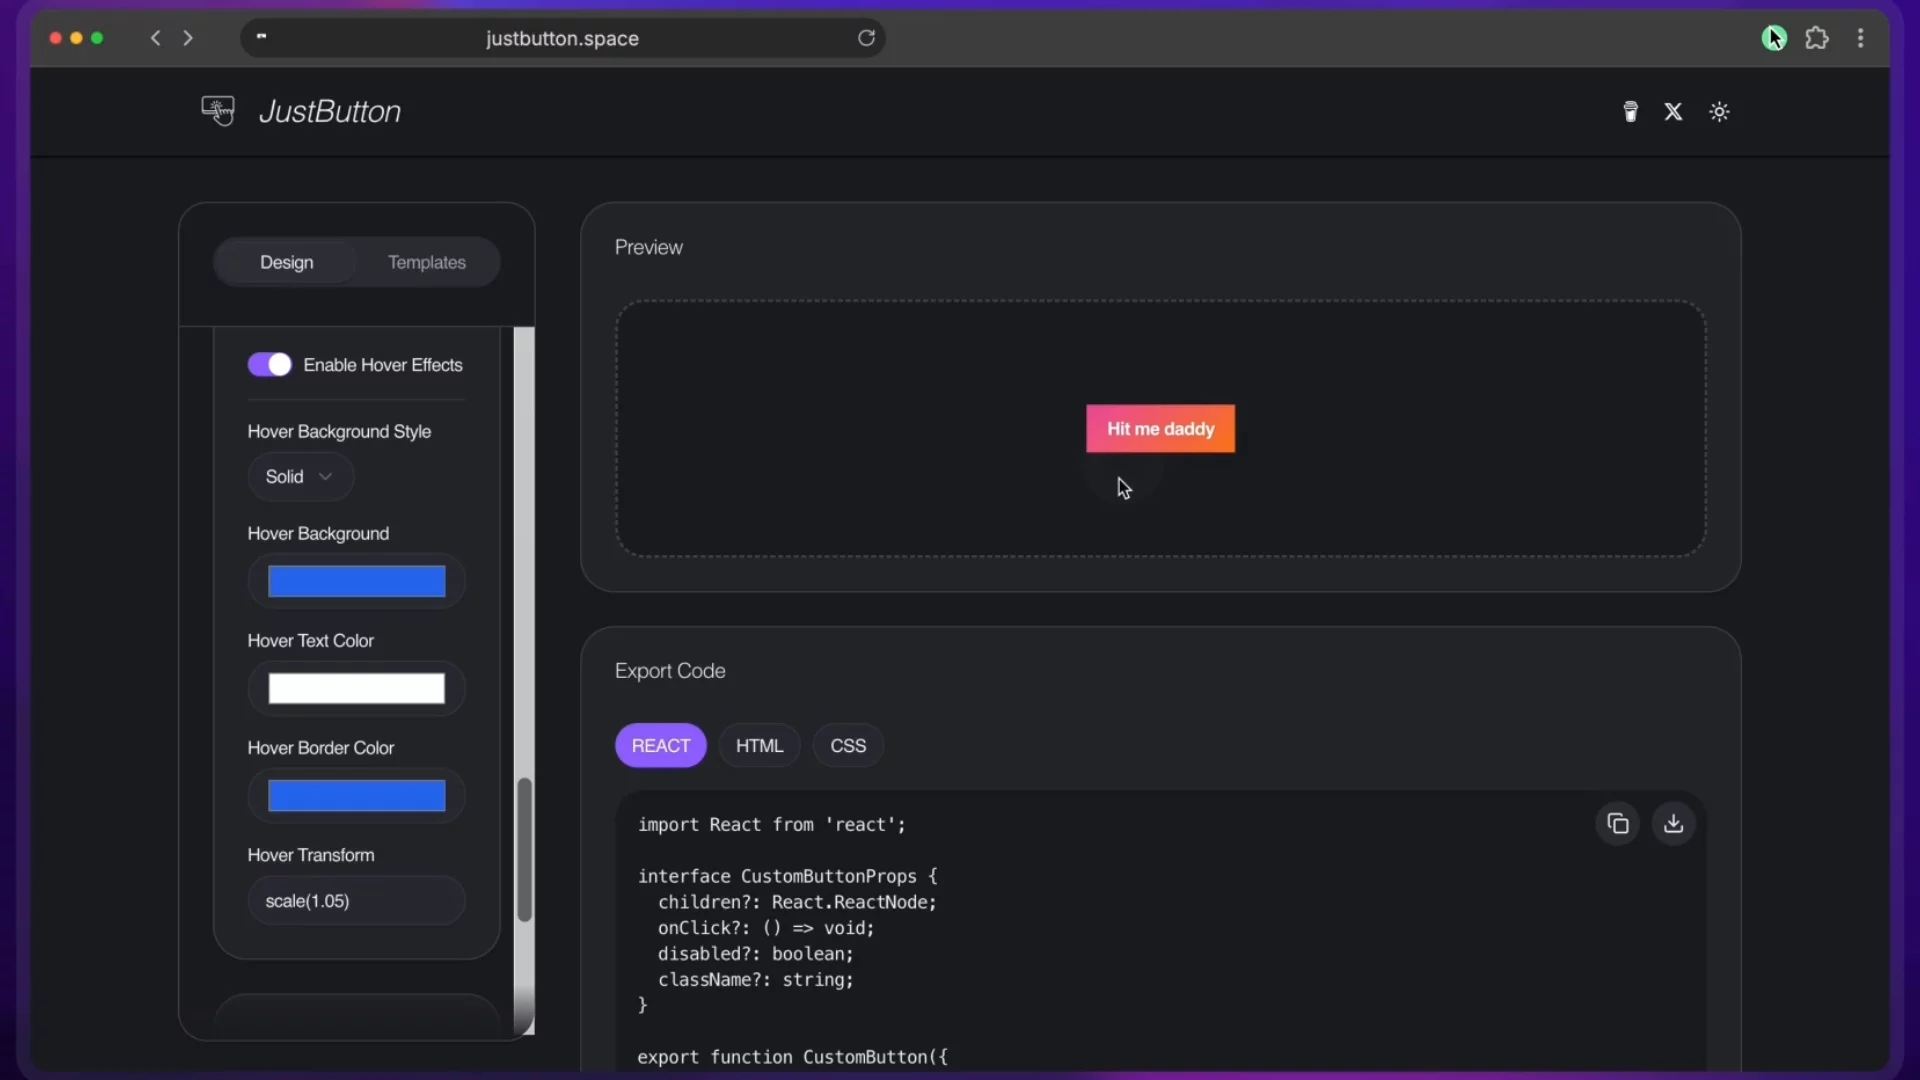Open the X (Twitter) link icon
The height and width of the screenshot is (1080, 1920).
[1673, 111]
